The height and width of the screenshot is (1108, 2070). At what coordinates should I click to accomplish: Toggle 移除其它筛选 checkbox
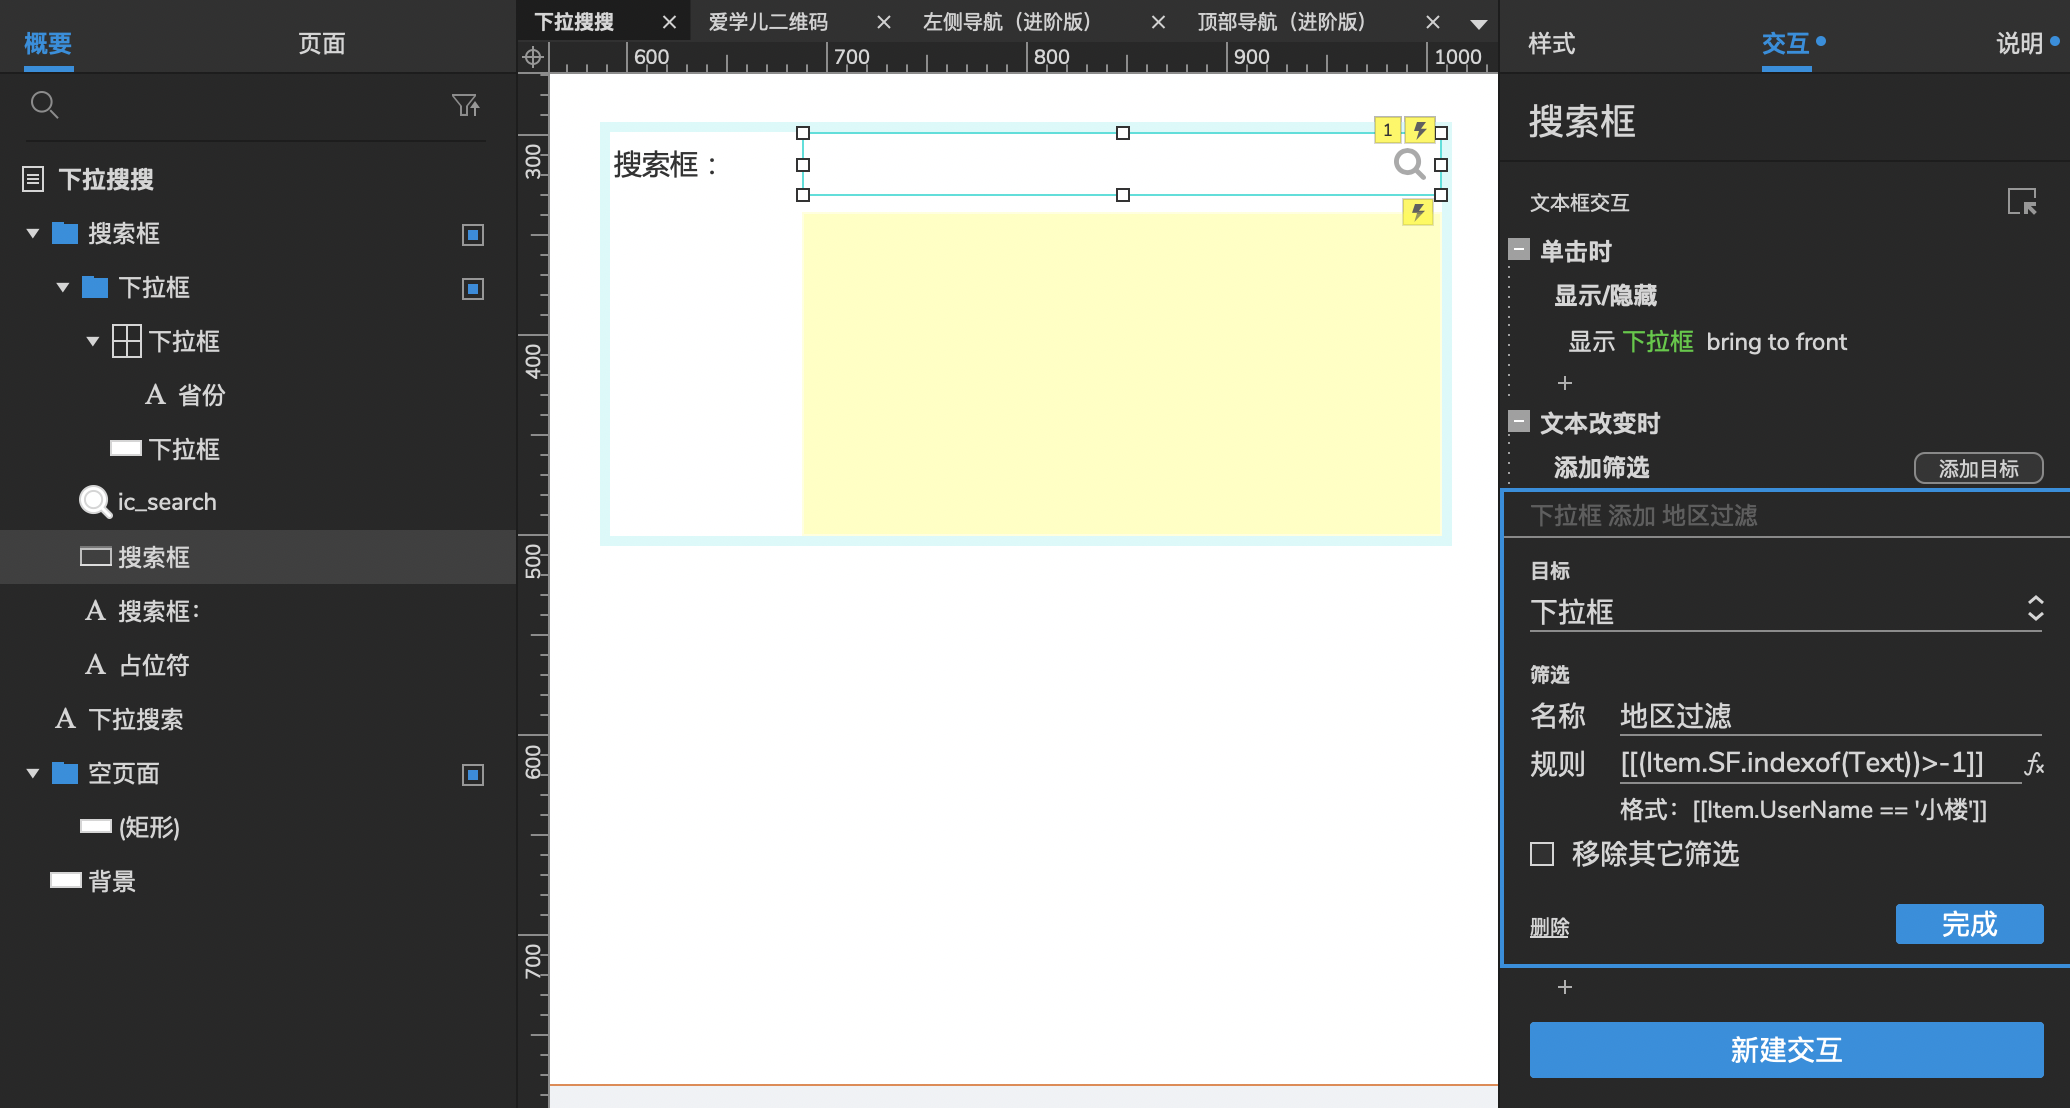coord(1542,854)
